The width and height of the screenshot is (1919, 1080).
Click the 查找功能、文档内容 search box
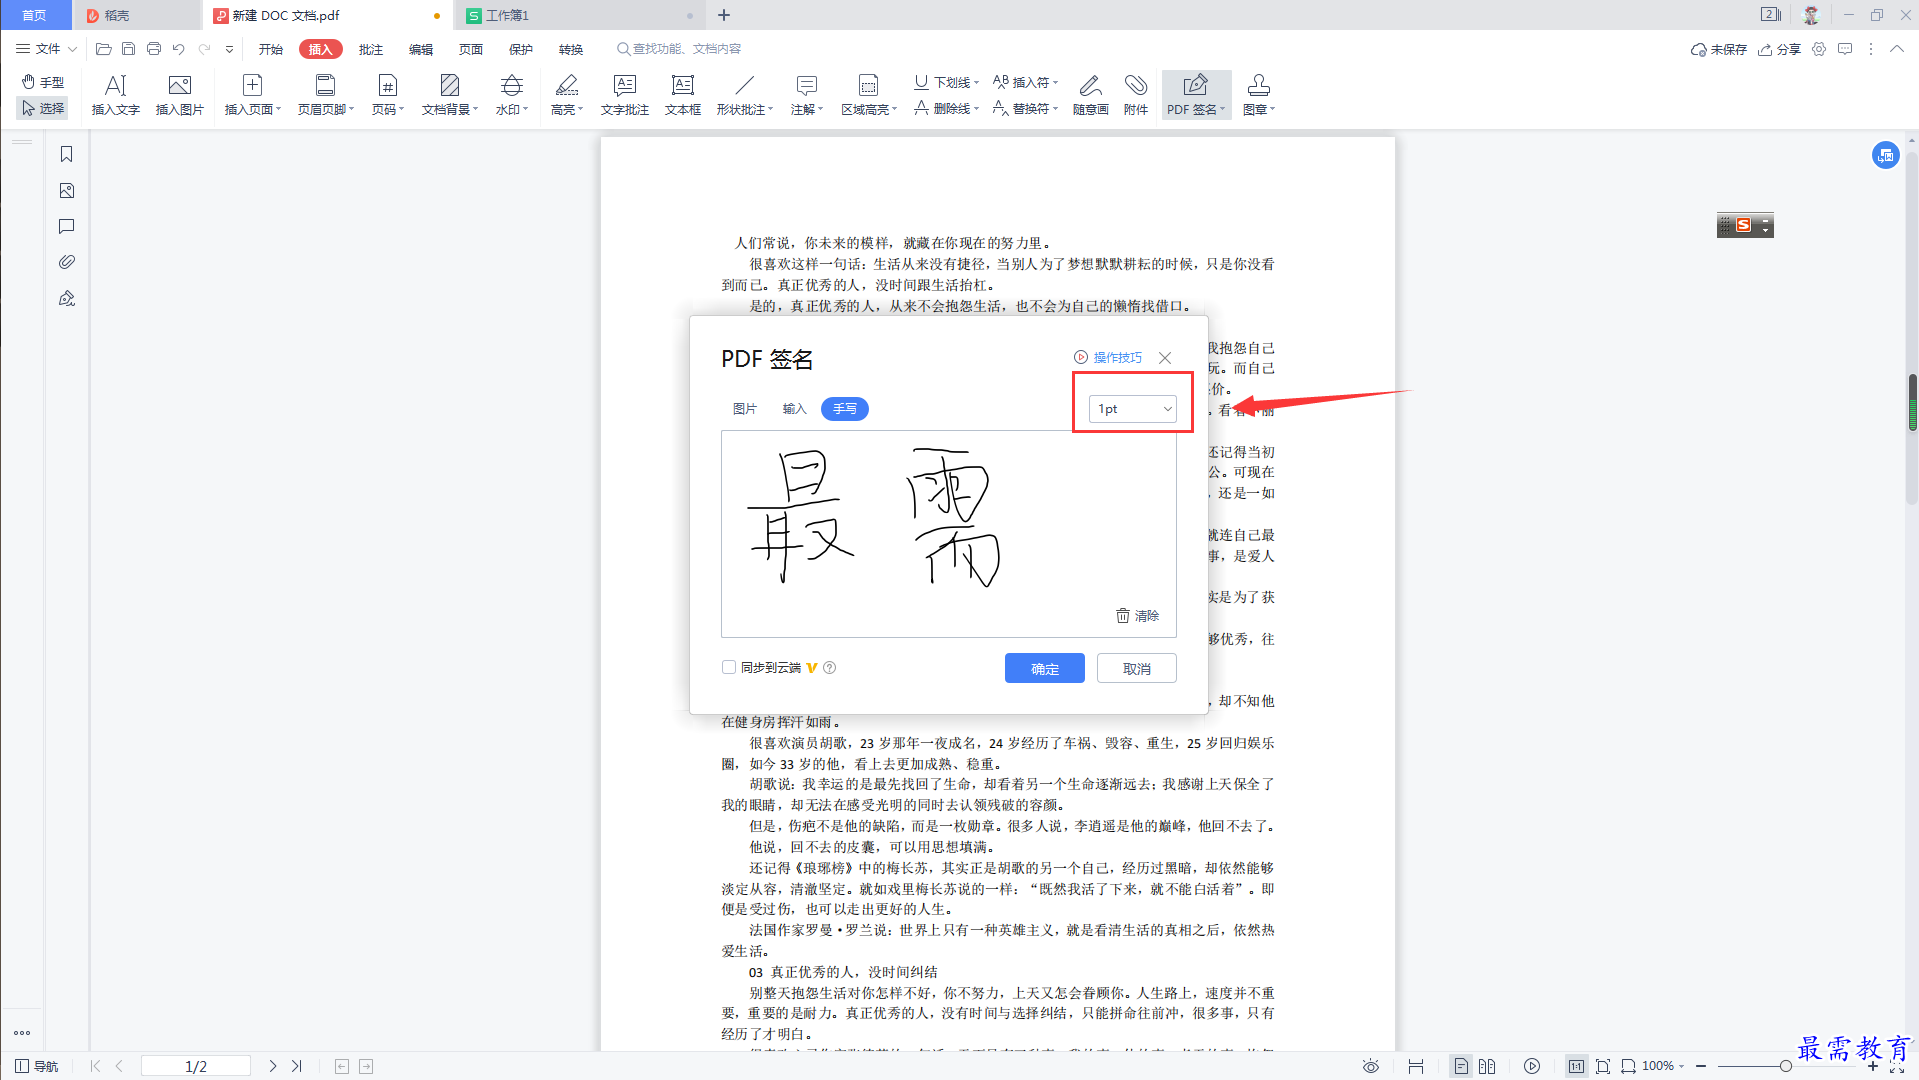680,49
